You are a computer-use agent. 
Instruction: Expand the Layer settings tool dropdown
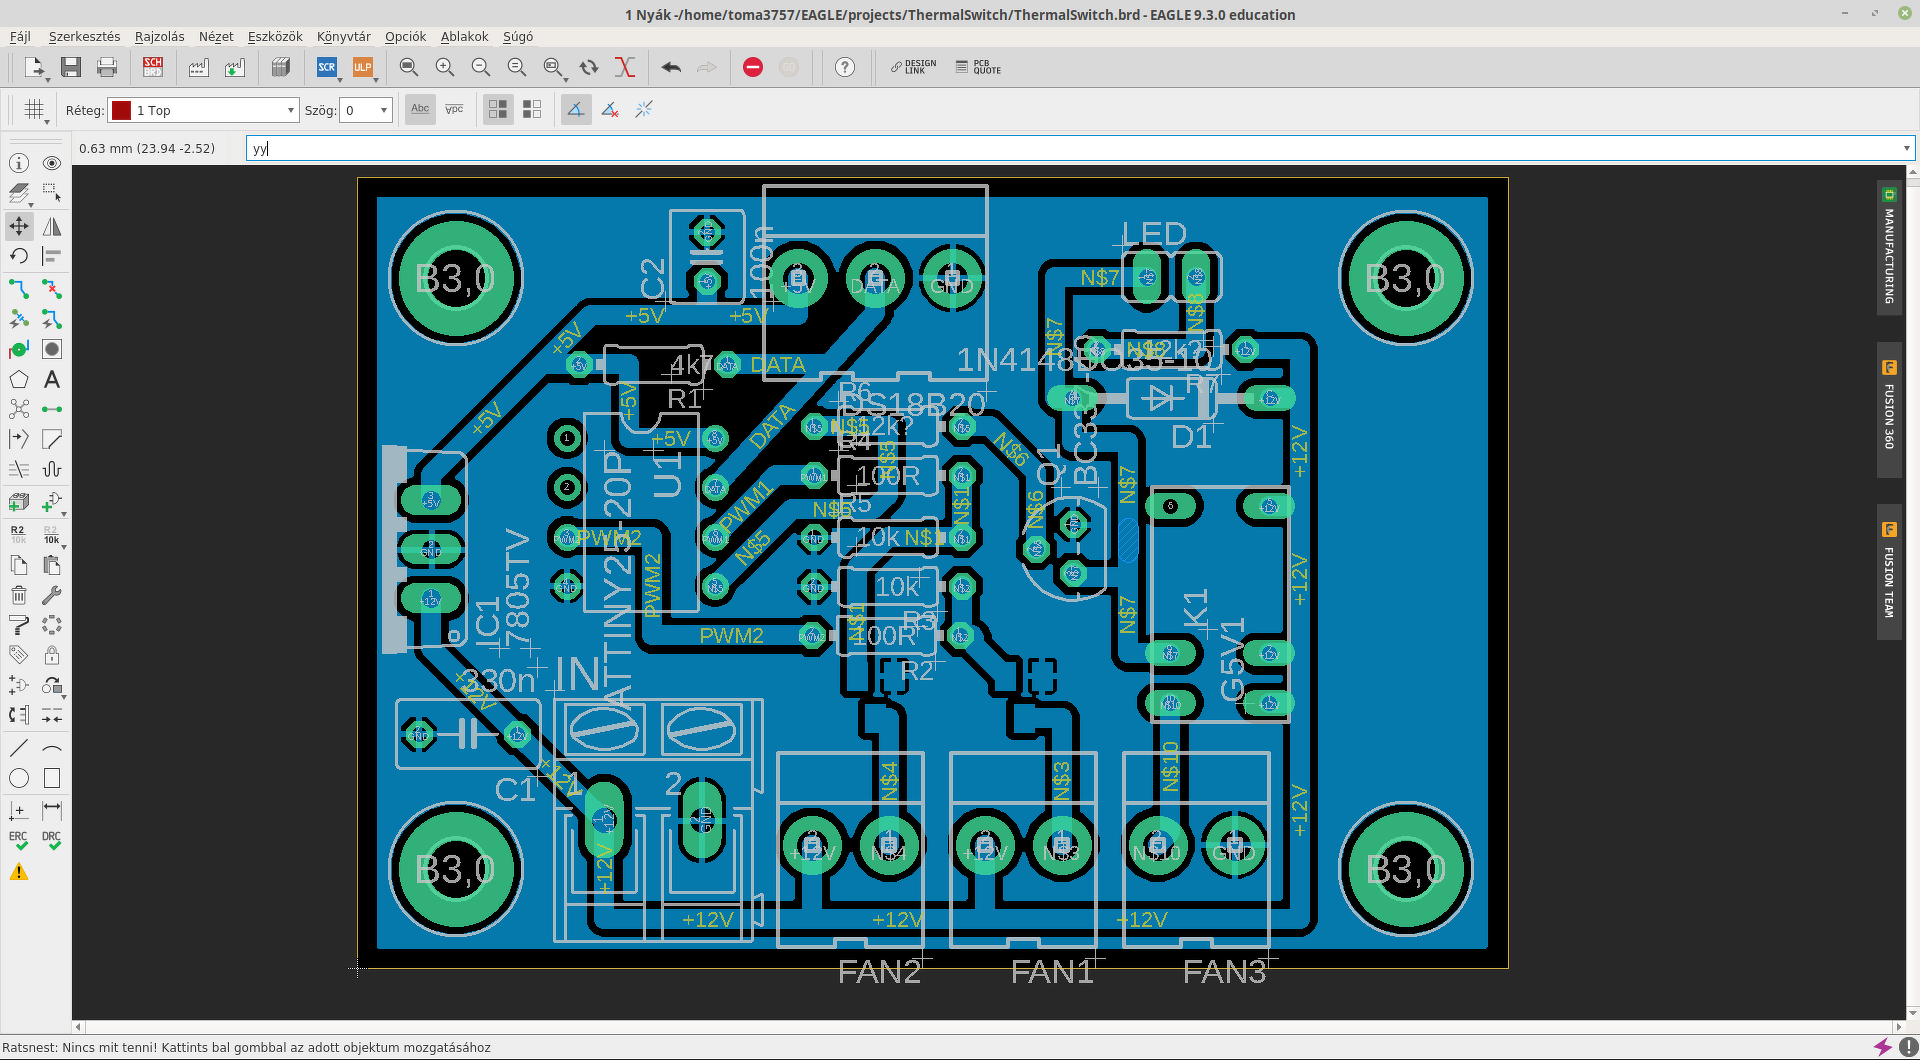[x=31, y=204]
